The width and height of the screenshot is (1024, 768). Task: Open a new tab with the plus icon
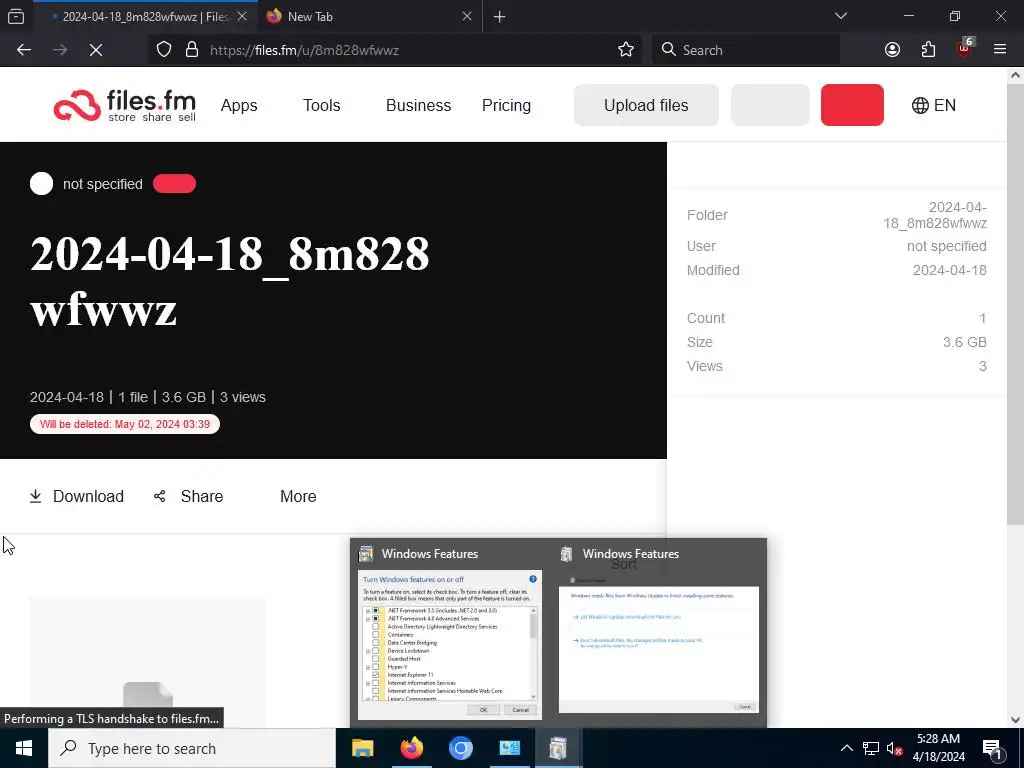pos(500,17)
